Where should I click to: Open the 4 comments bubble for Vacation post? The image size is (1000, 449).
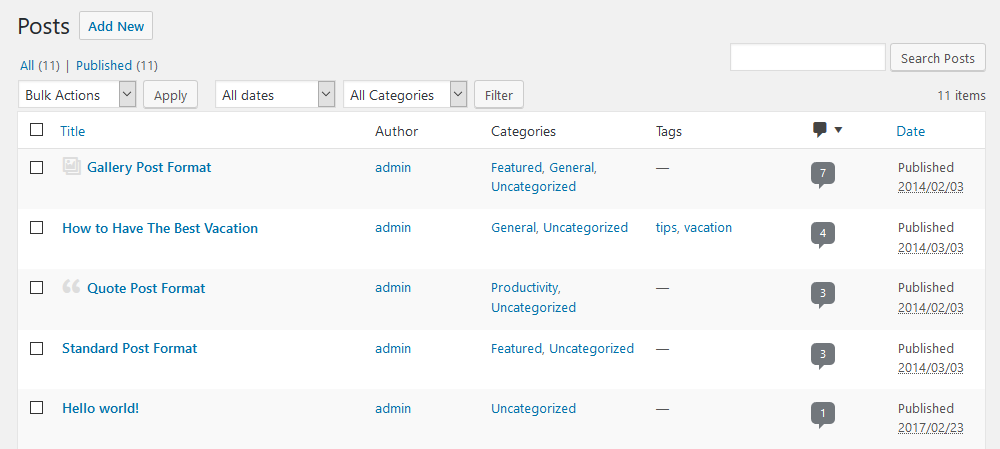(x=823, y=235)
